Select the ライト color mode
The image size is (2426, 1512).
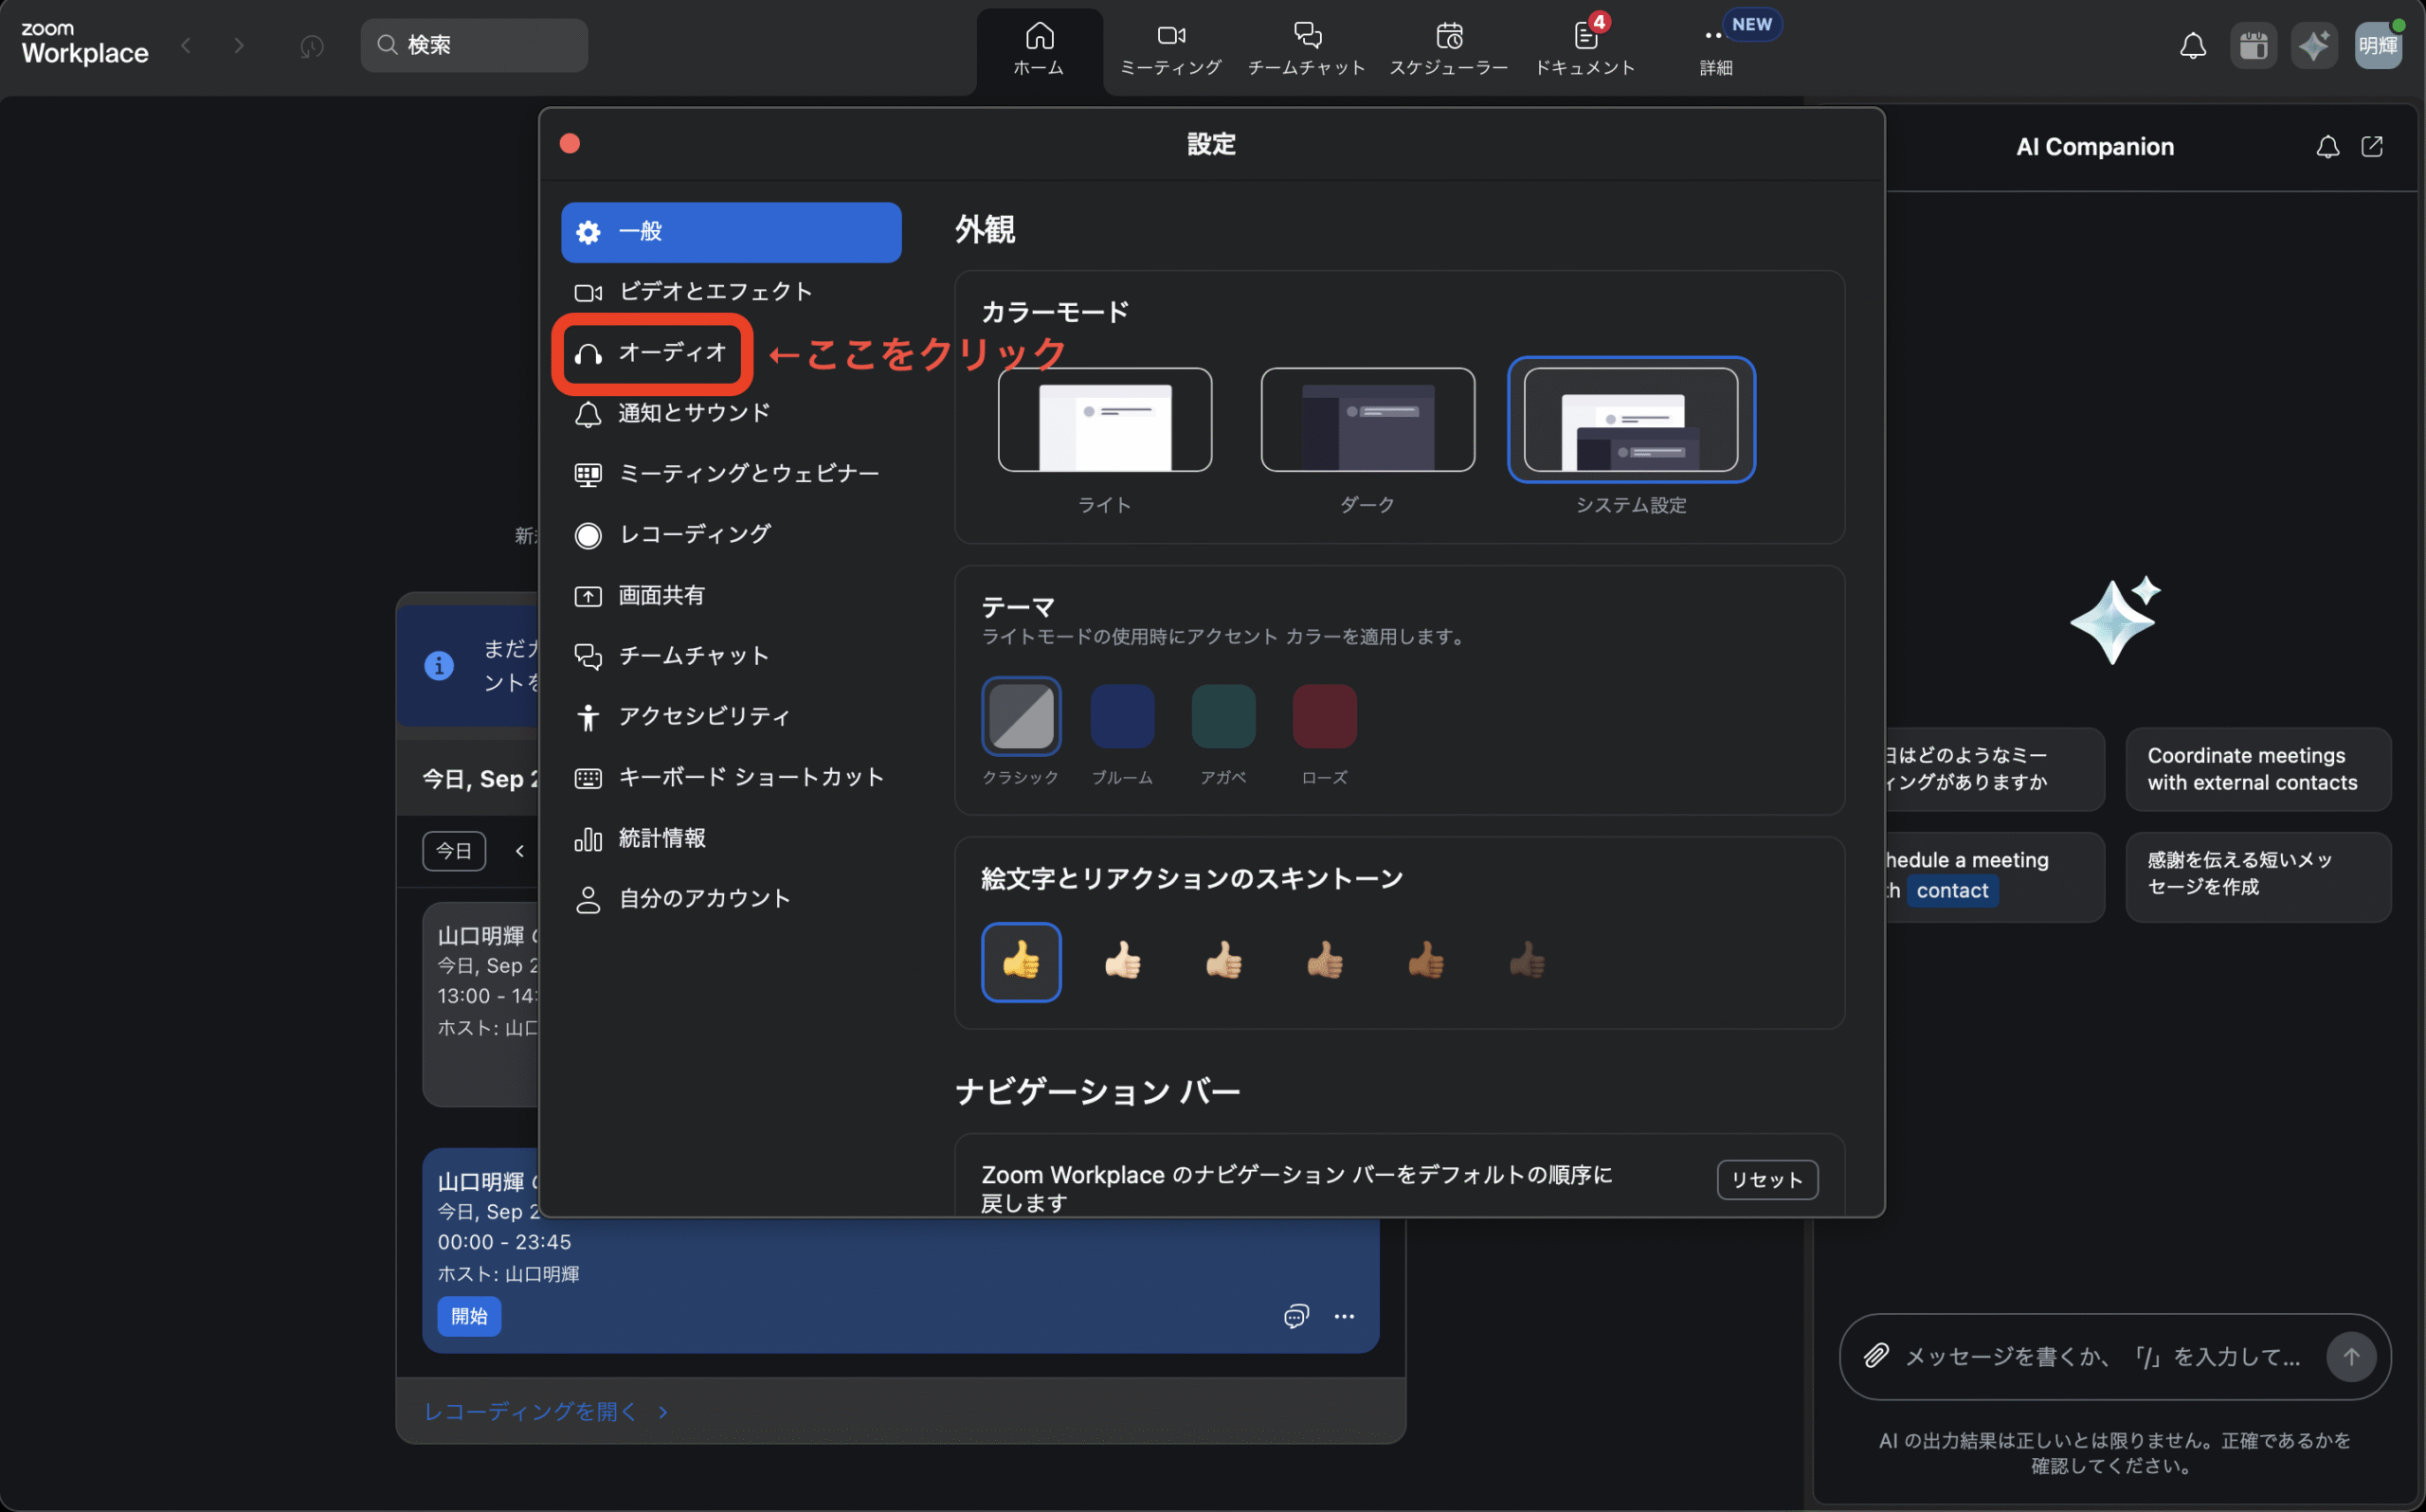(x=1104, y=420)
